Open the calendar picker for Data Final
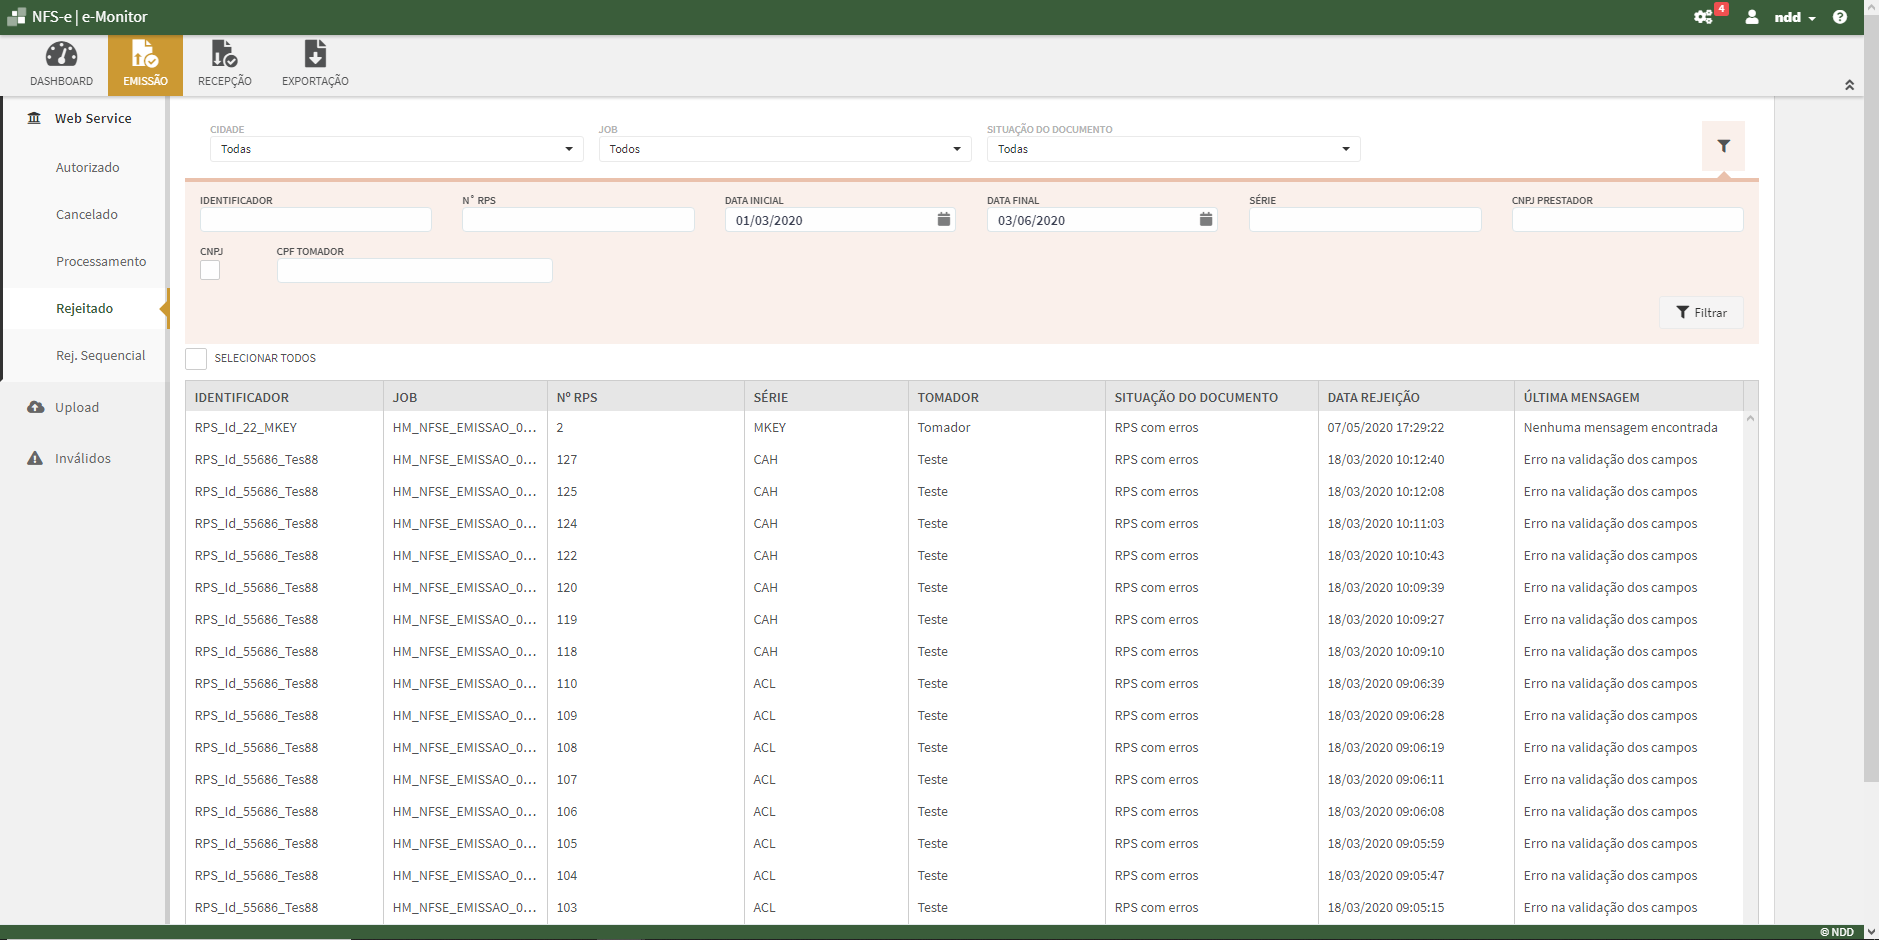This screenshot has height=940, width=1879. [x=1206, y=219]
